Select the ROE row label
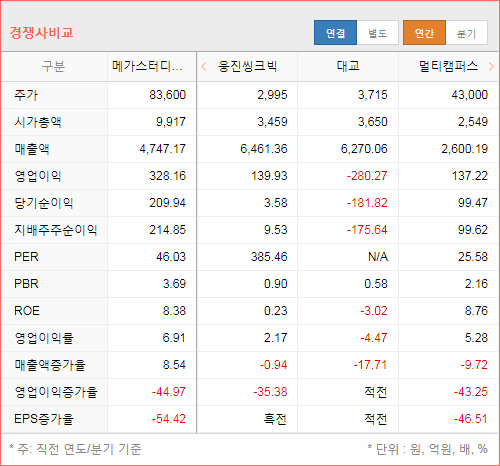This screenshot has width=500, height=466. pos(27,311)
